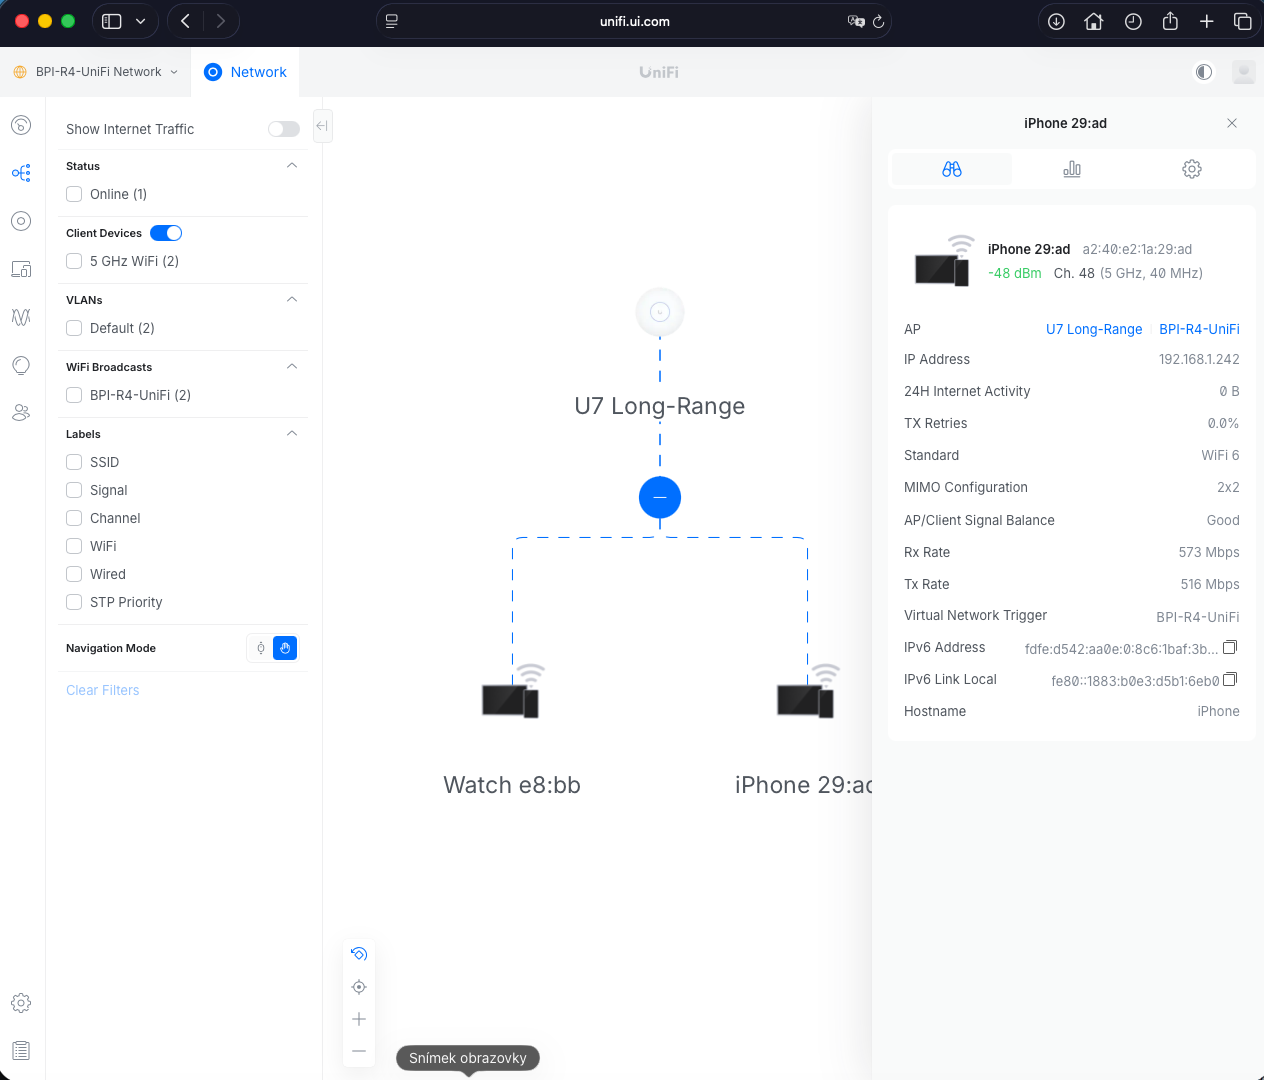Collapse the VLANs filter section
Image resolution: width=1264 pixels, height=1080 pixels.
point(292,300)
